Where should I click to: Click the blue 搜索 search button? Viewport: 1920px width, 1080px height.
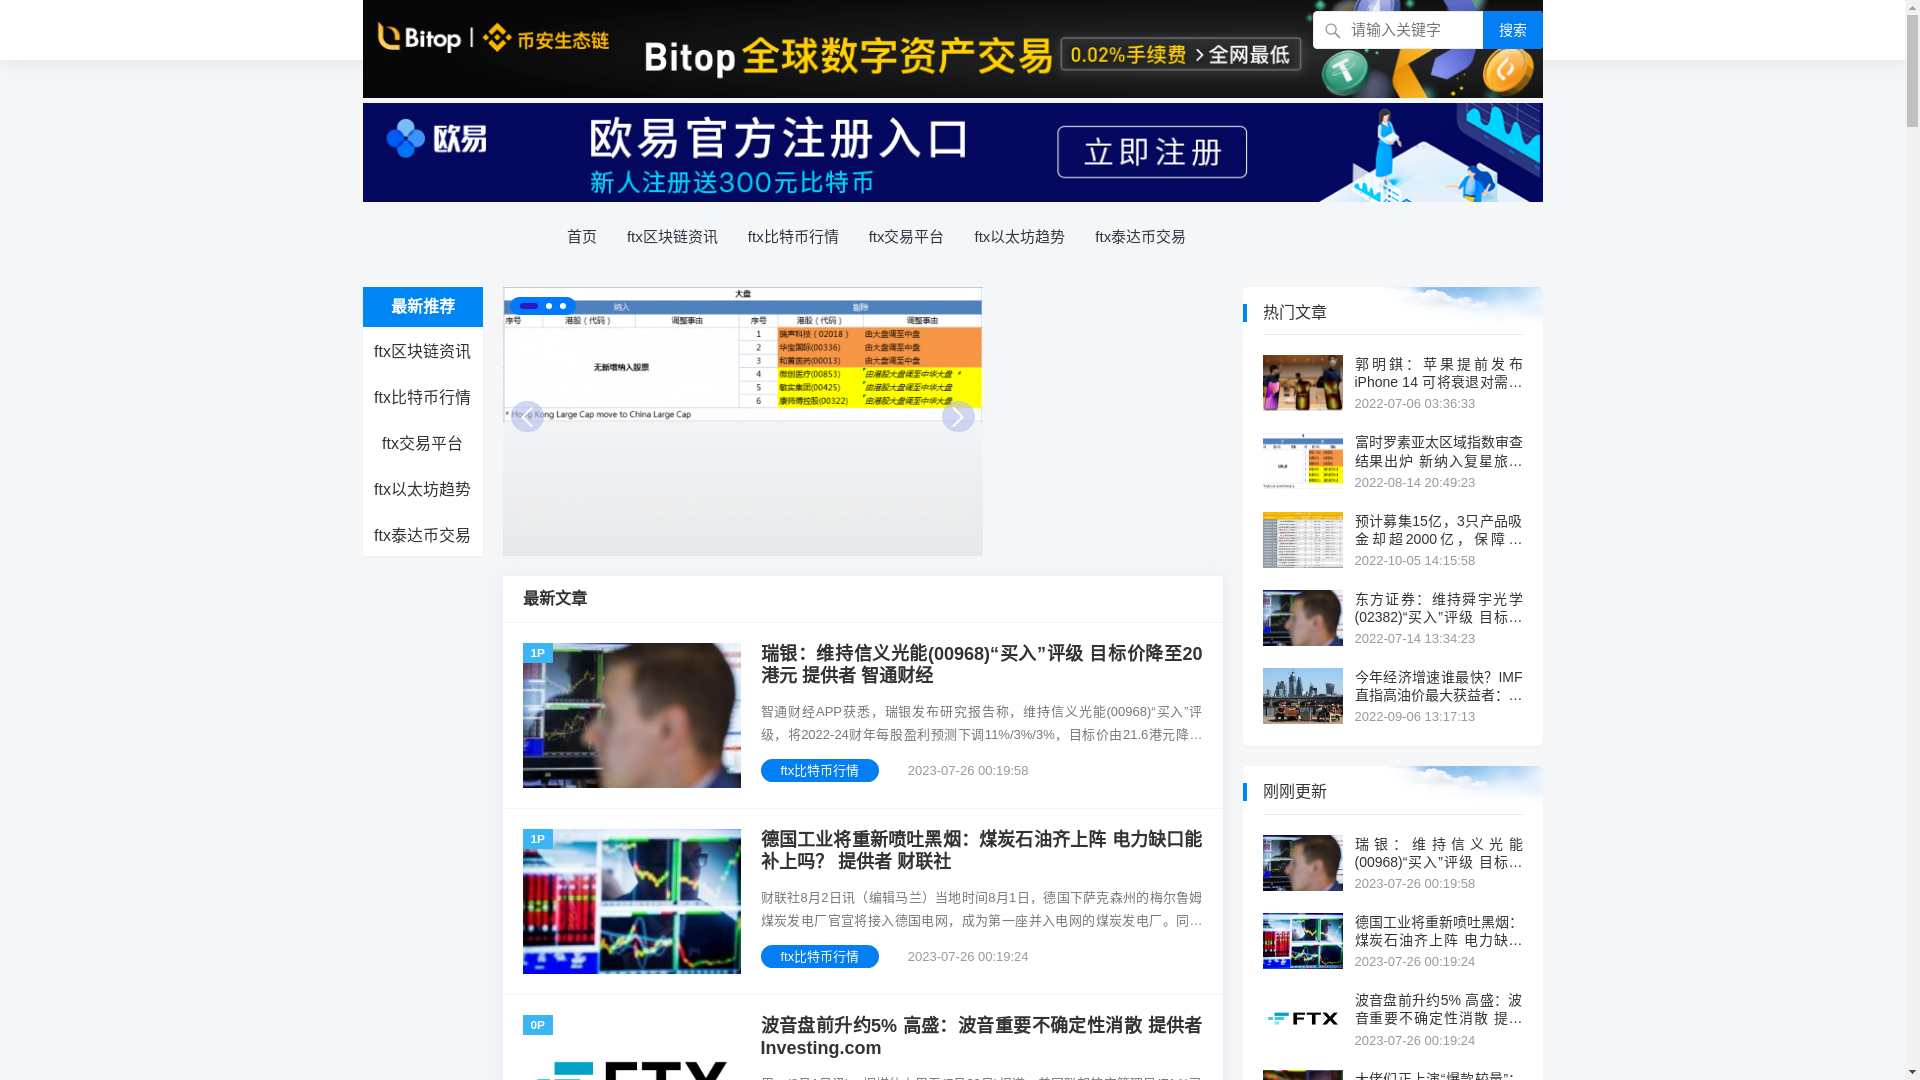click(x=1512, y=30)
